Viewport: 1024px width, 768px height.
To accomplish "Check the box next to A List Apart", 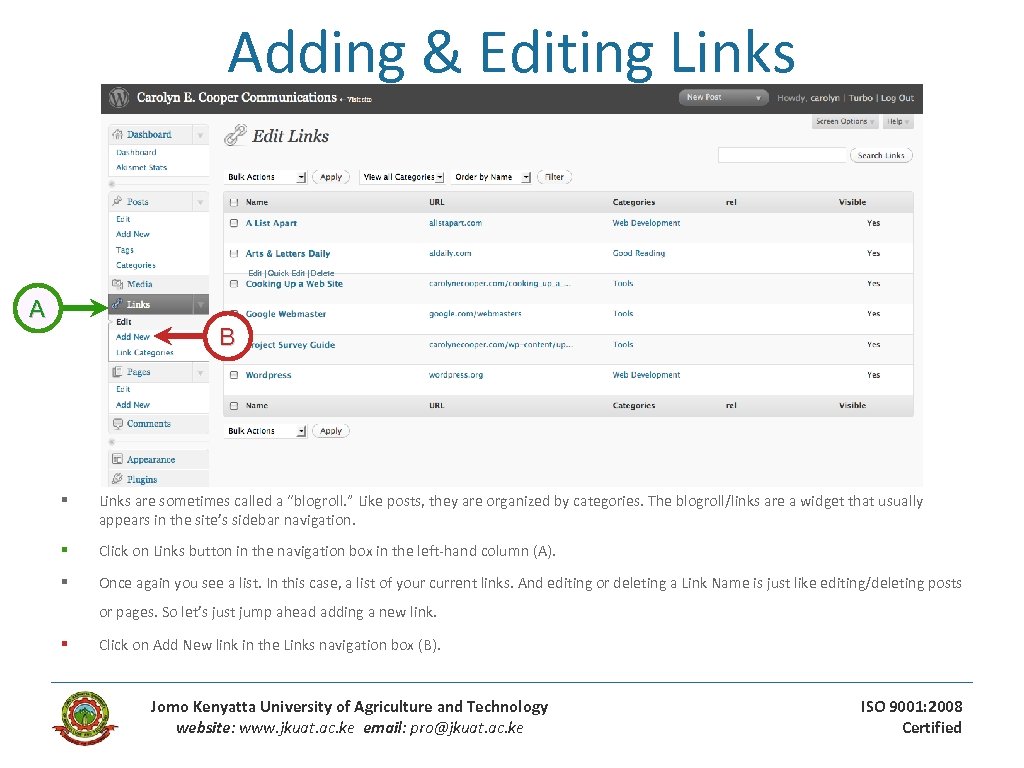I will click(x=233, y=223).
